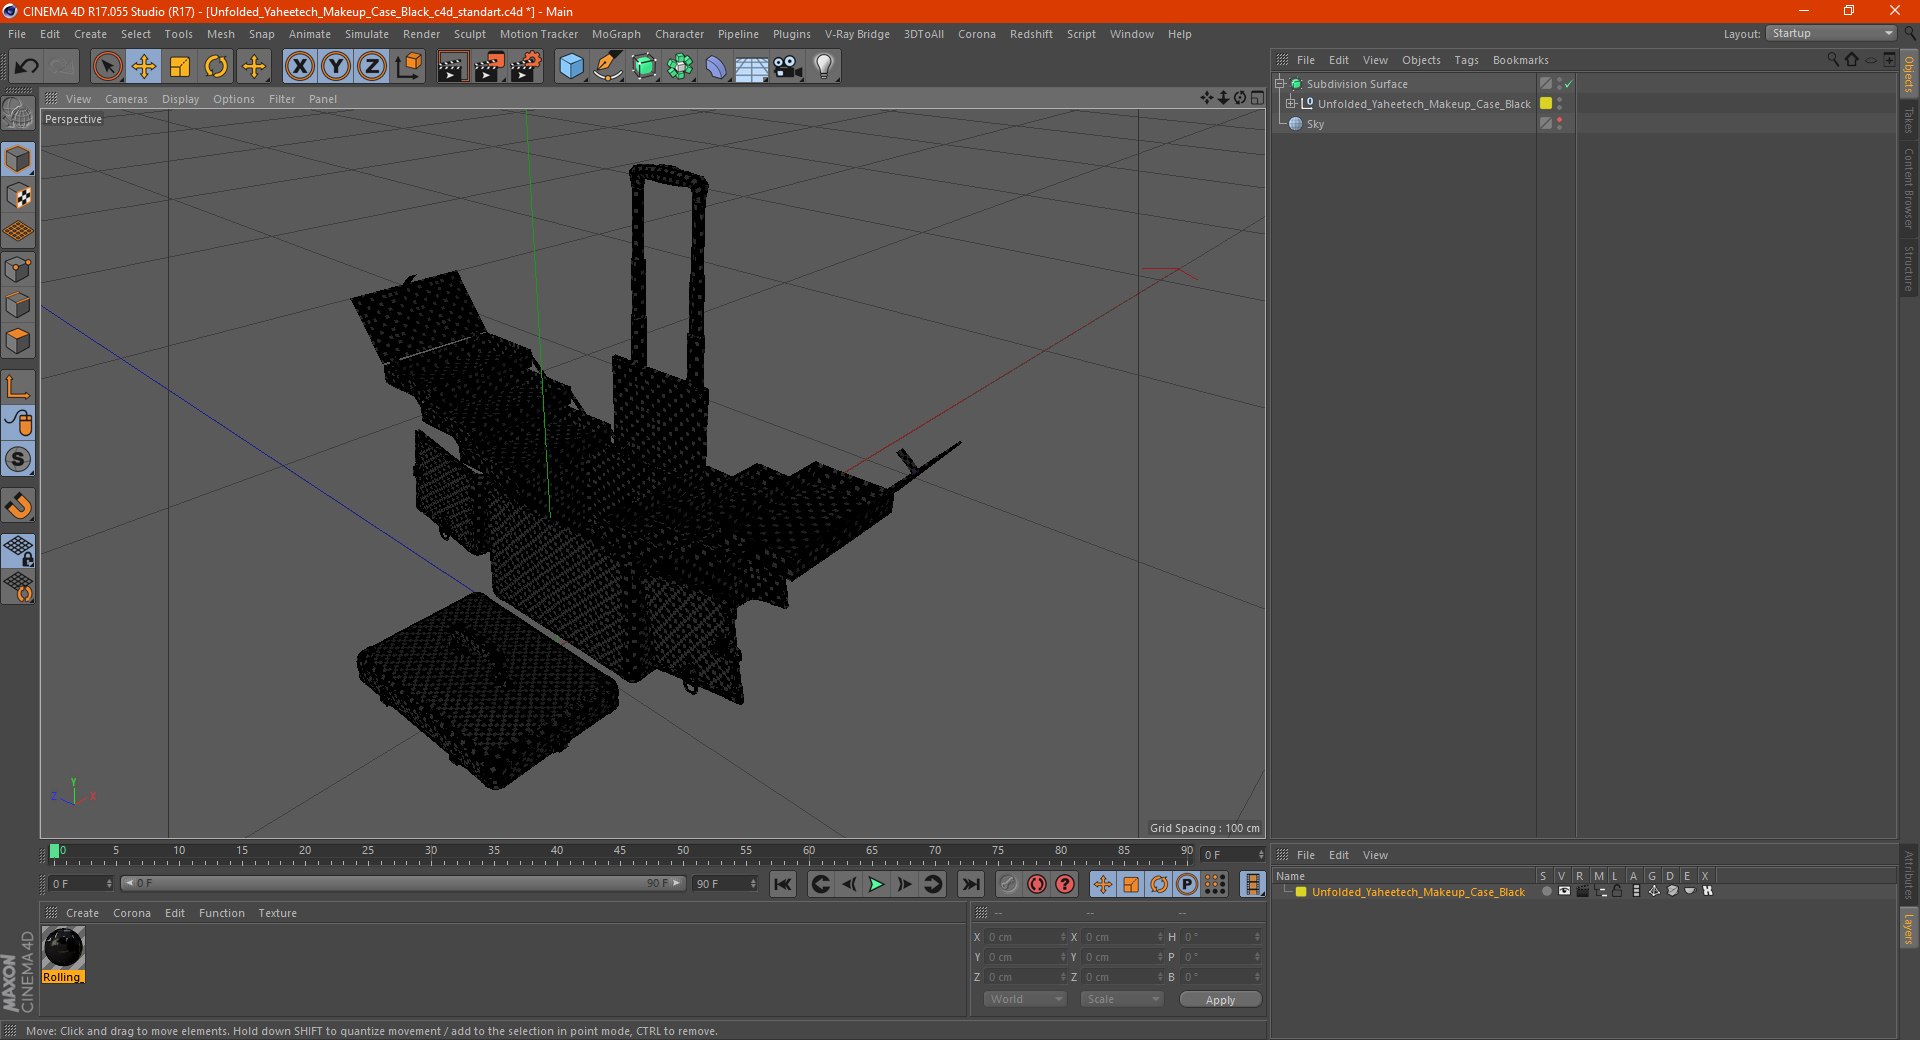Open the viewport Cameras menu
Screen dimensions: 1920x1040
[126, 99]
